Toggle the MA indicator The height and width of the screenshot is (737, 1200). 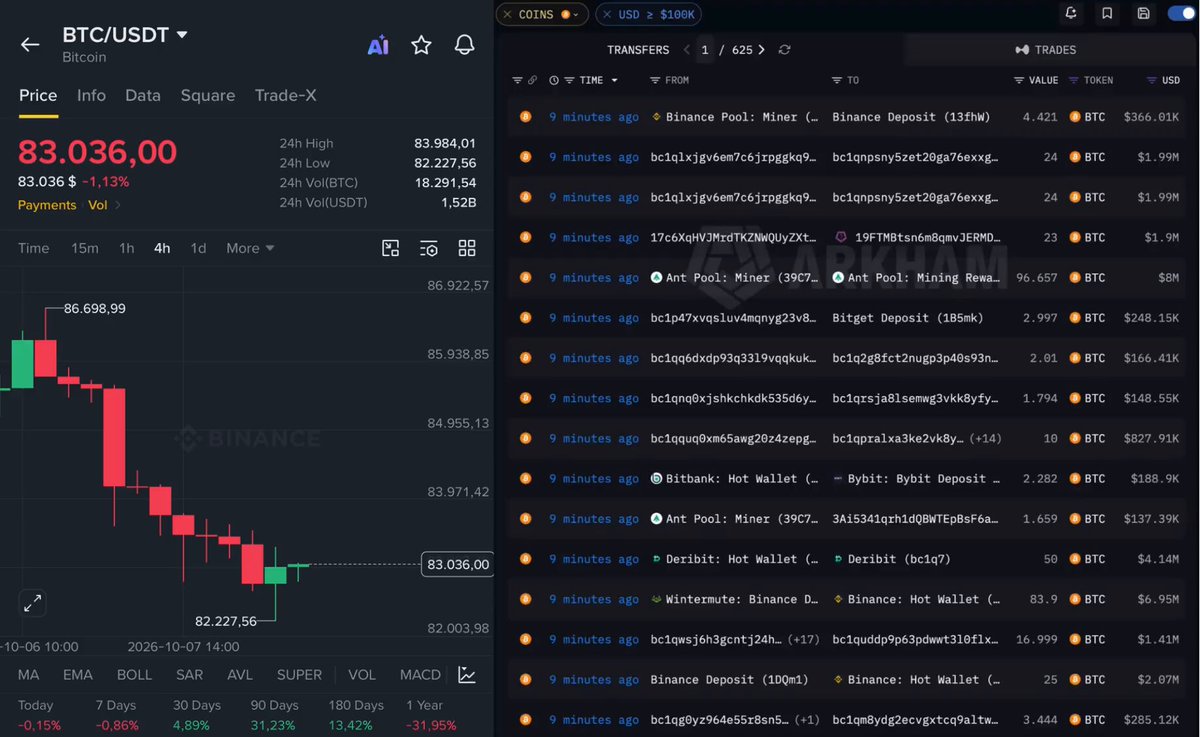click(28, 675)
